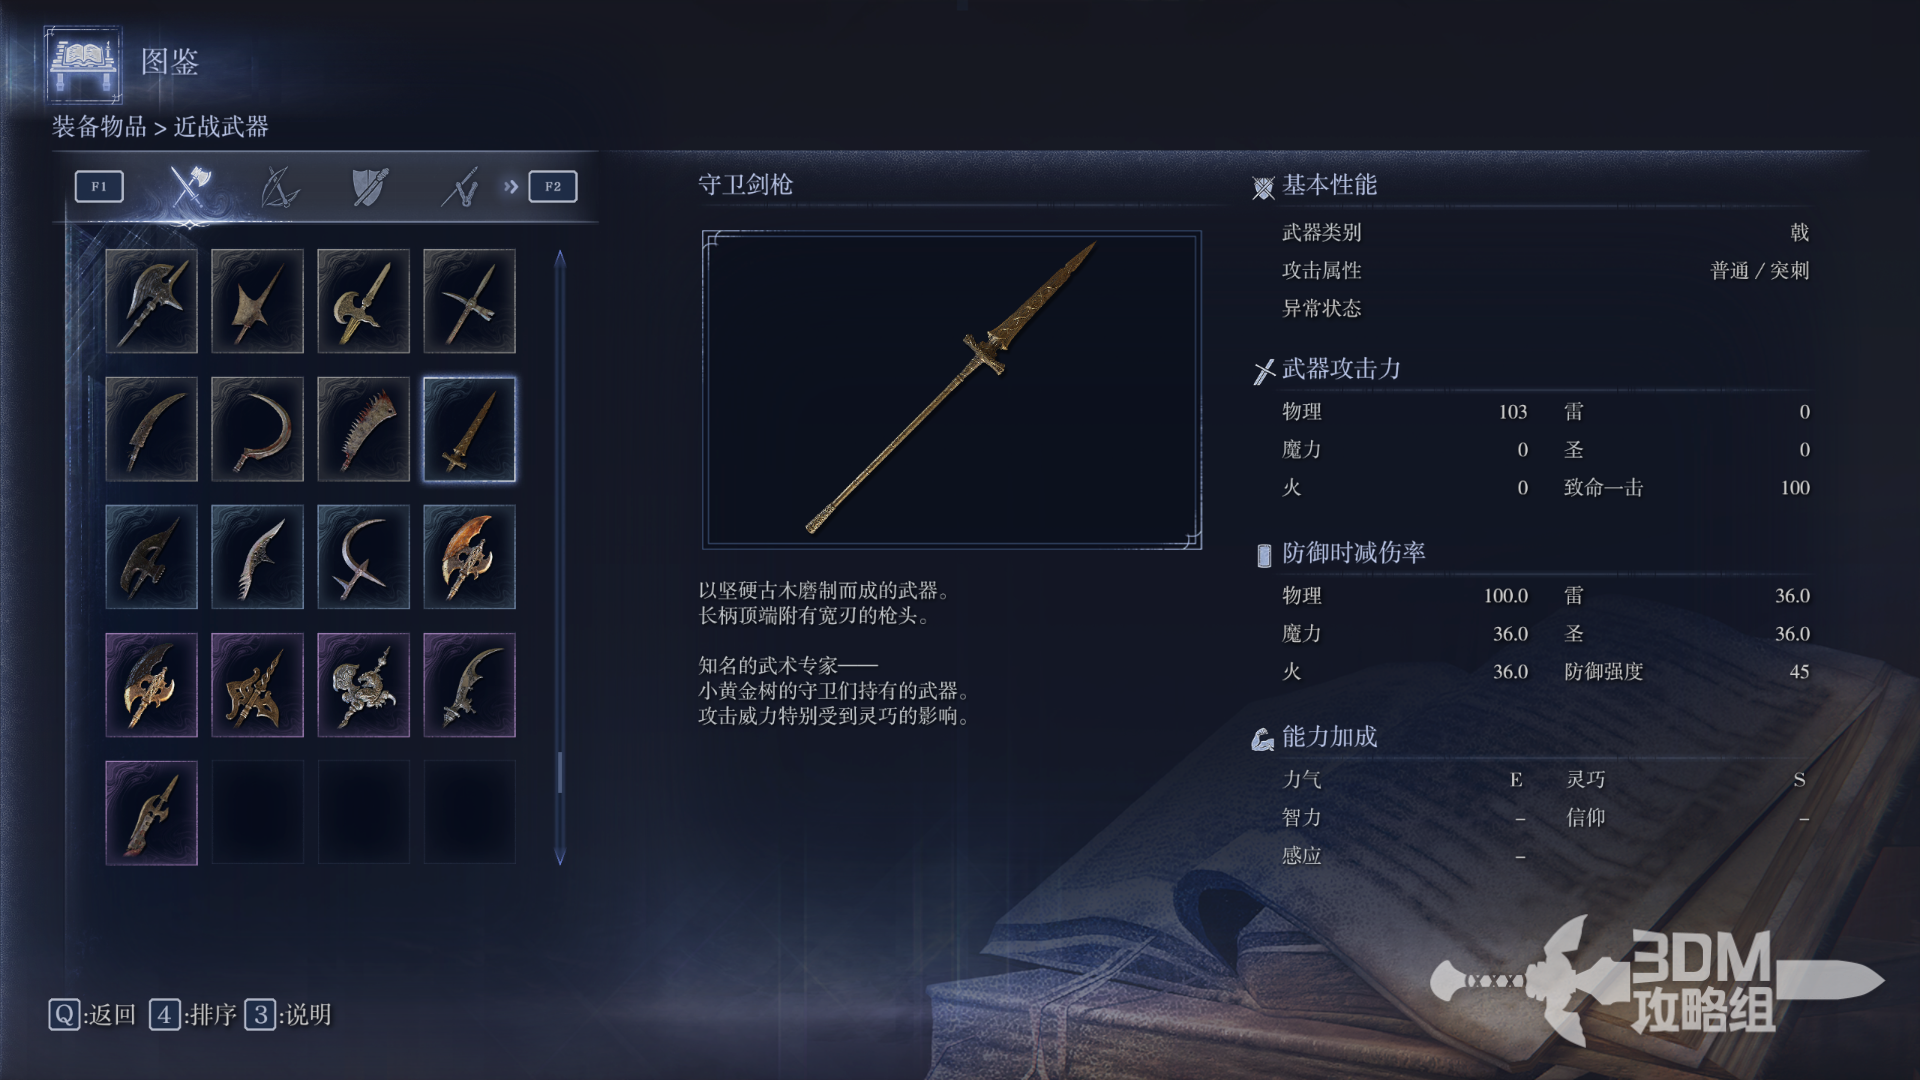
Task: Choose the serrated saw-blade weapon icon
Action: (363, 429)
